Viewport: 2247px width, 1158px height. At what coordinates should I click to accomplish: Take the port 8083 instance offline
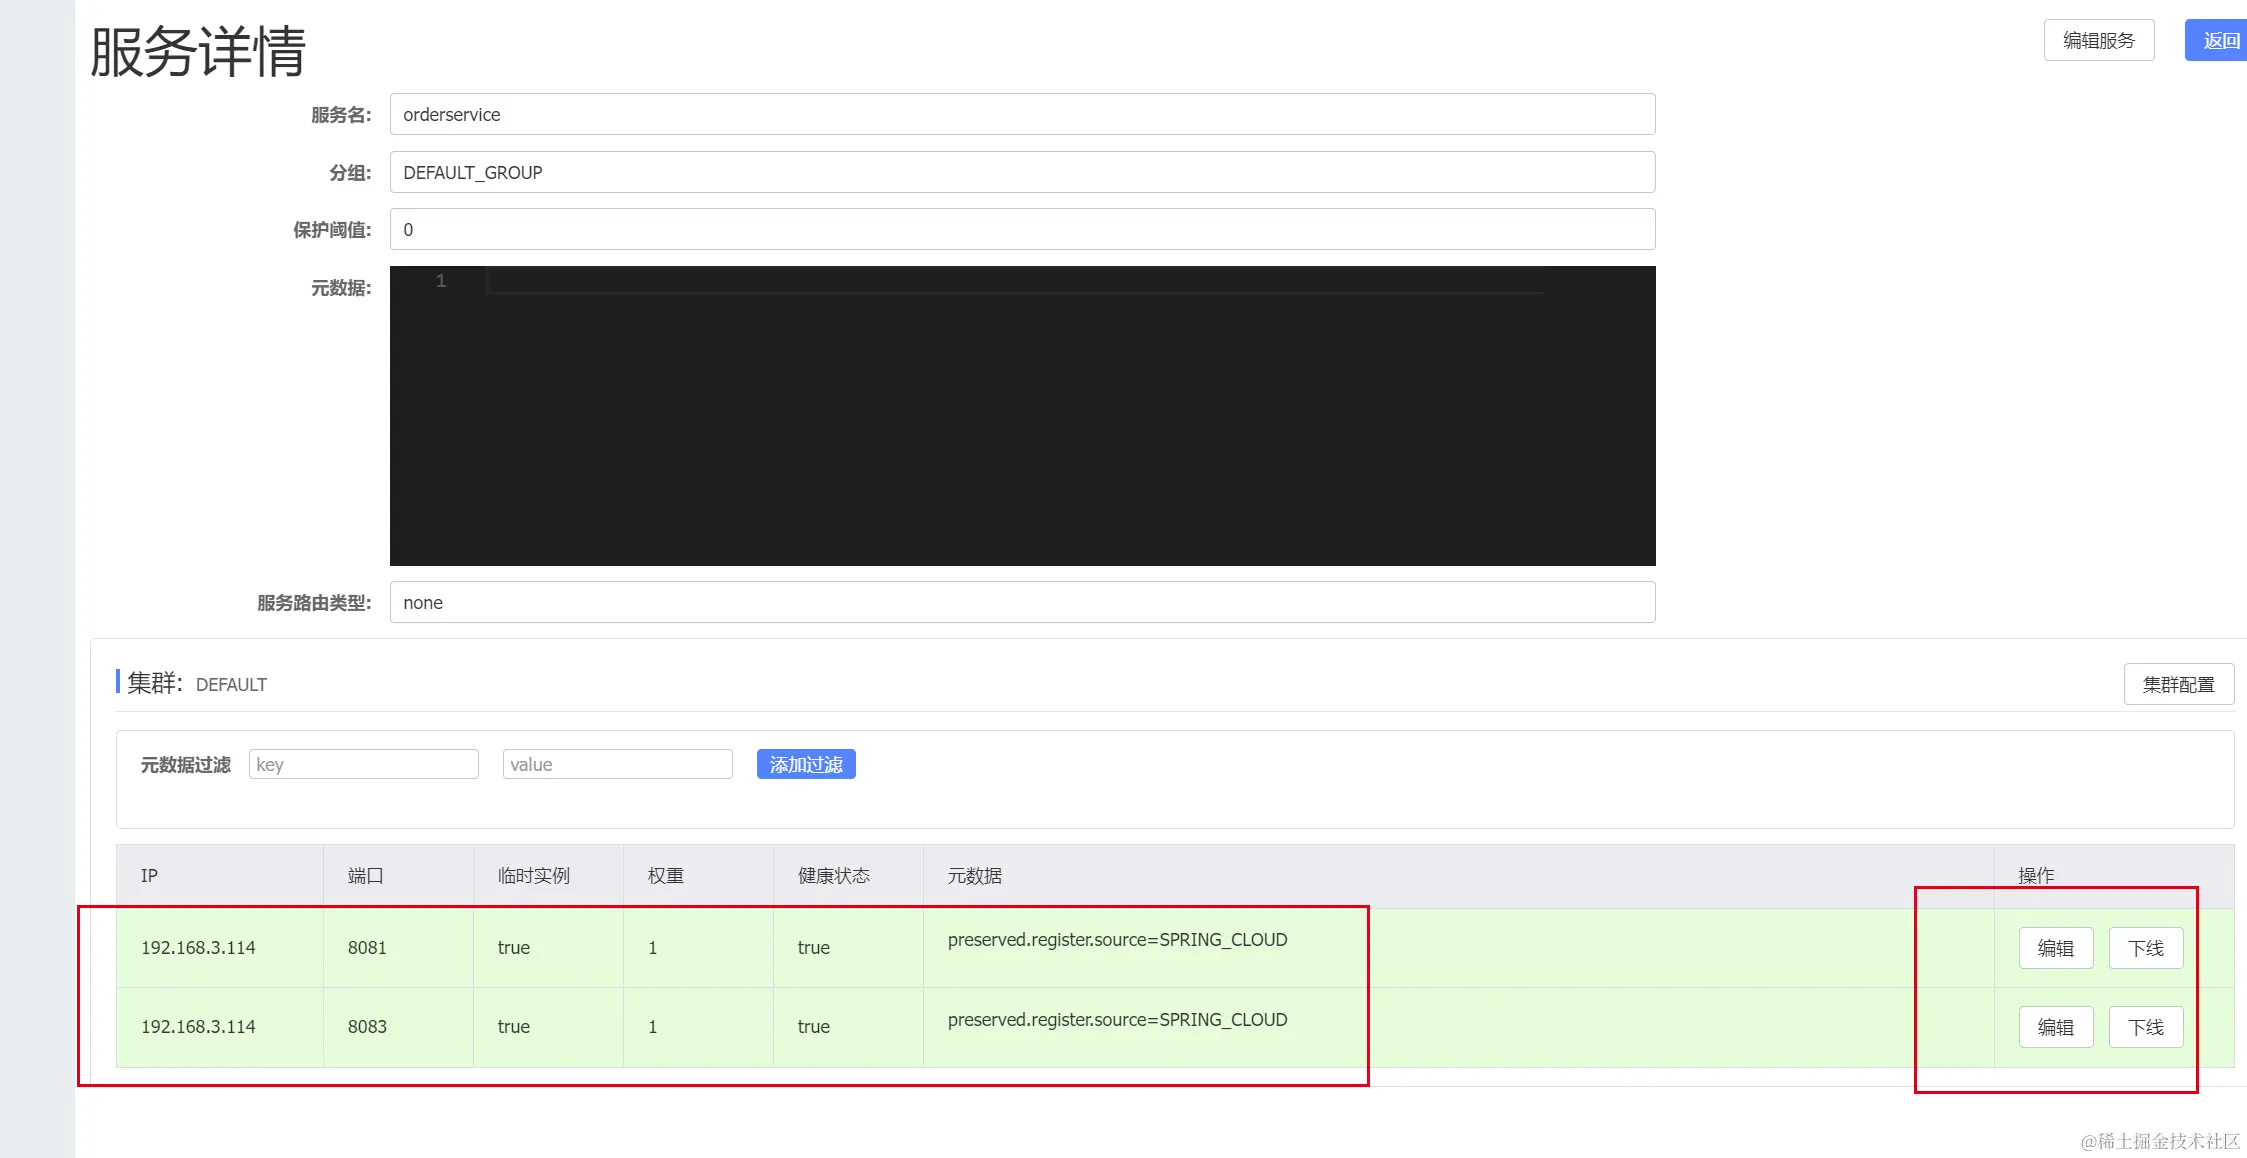pos(2145,1027)
